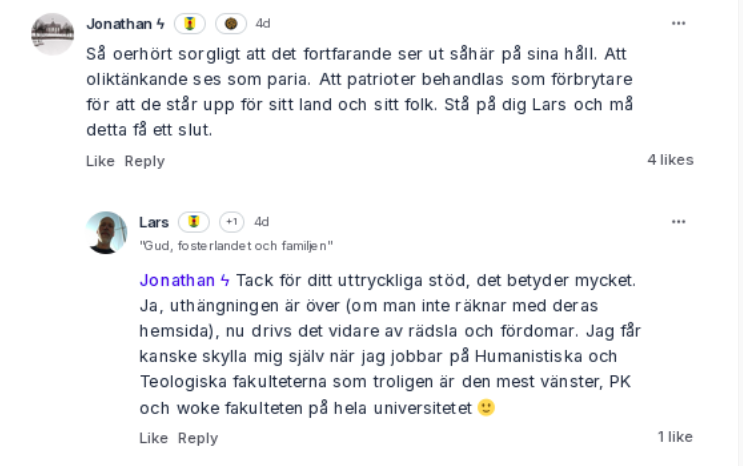The height and width of the screenshot is (466, 743).
Task: View the 1 like on Lars's reply
Action: pyautogui.click(x=675, y=437)
